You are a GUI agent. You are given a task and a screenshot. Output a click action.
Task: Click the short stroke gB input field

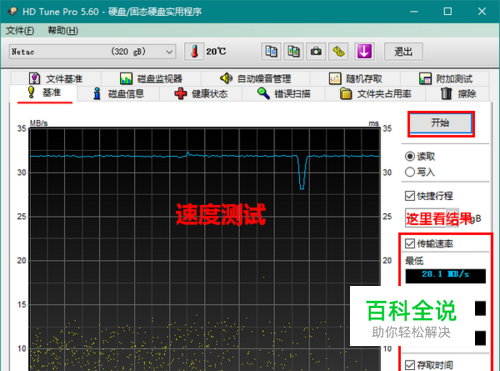(432, 218)
